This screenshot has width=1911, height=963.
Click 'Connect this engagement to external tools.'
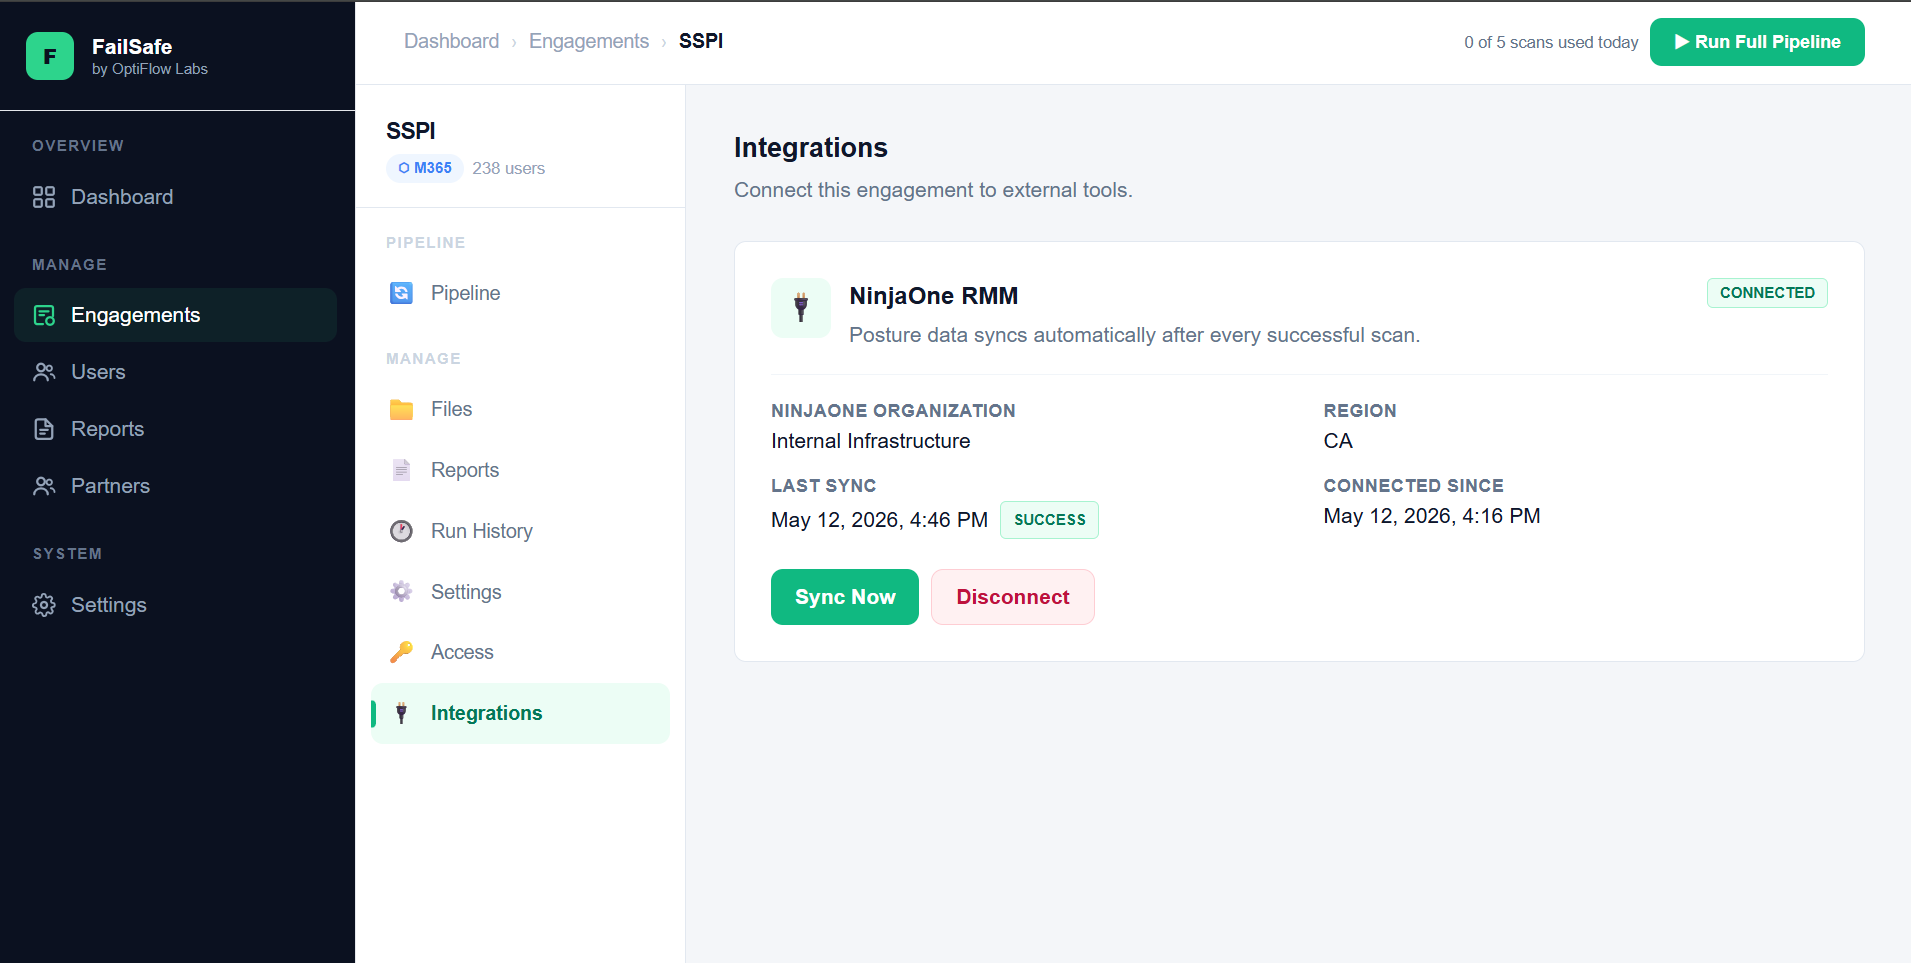pyautogui.click(x=933, y=190)
